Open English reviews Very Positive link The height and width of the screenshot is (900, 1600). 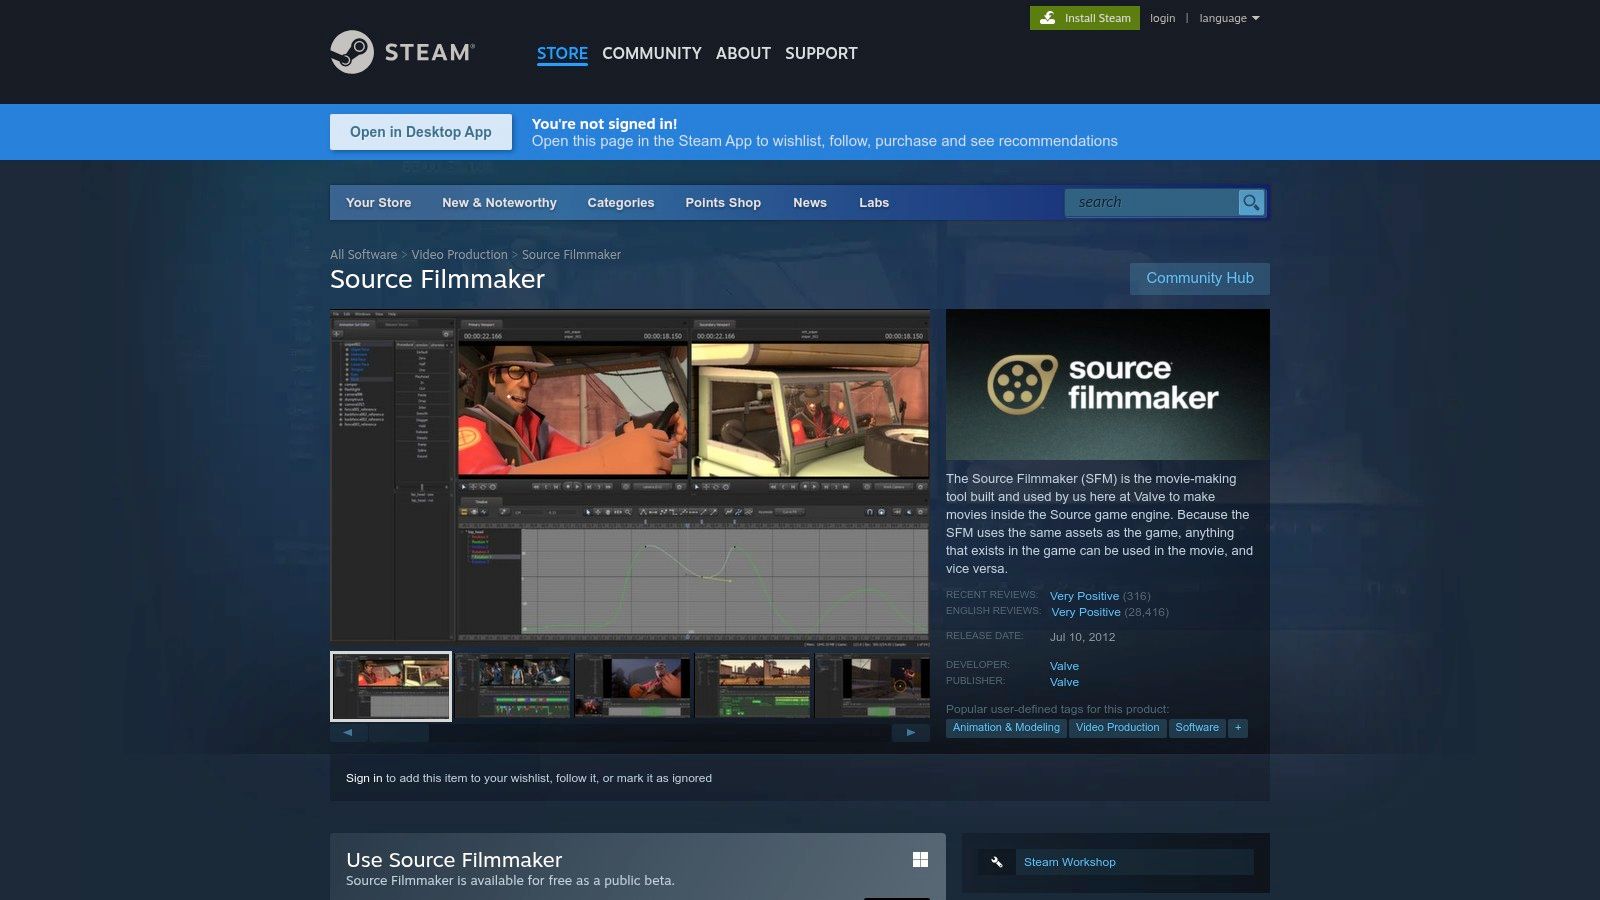click(x=1086, y=612)
